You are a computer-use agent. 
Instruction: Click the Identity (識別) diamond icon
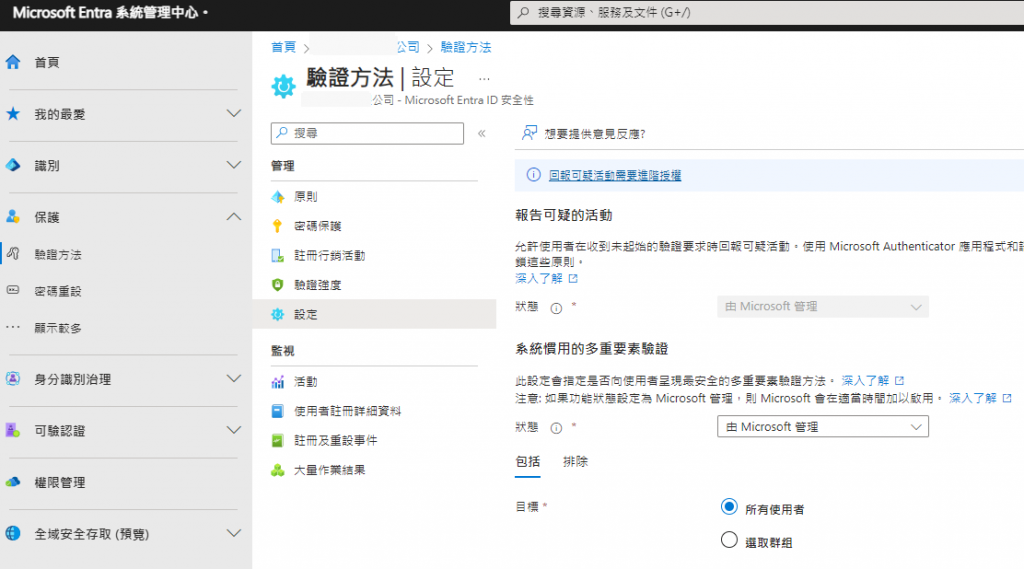[x=13, y=165]
